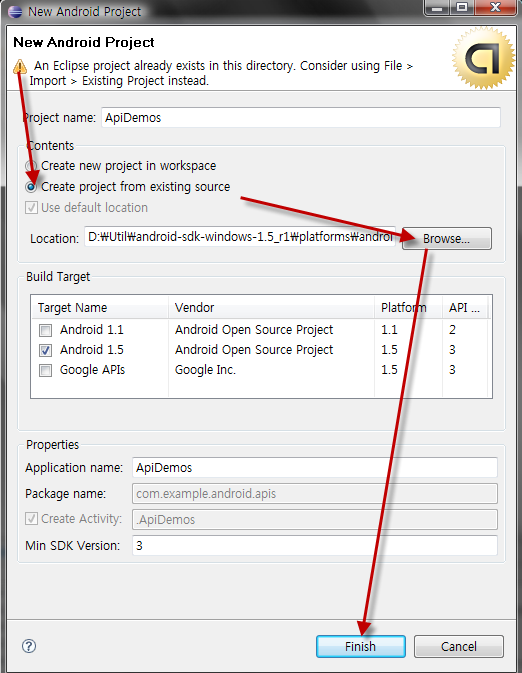The height and width of the screenshot is (673, 522).
Task: Click the Android 1.5 target name
Action: (x=91, y=350)
